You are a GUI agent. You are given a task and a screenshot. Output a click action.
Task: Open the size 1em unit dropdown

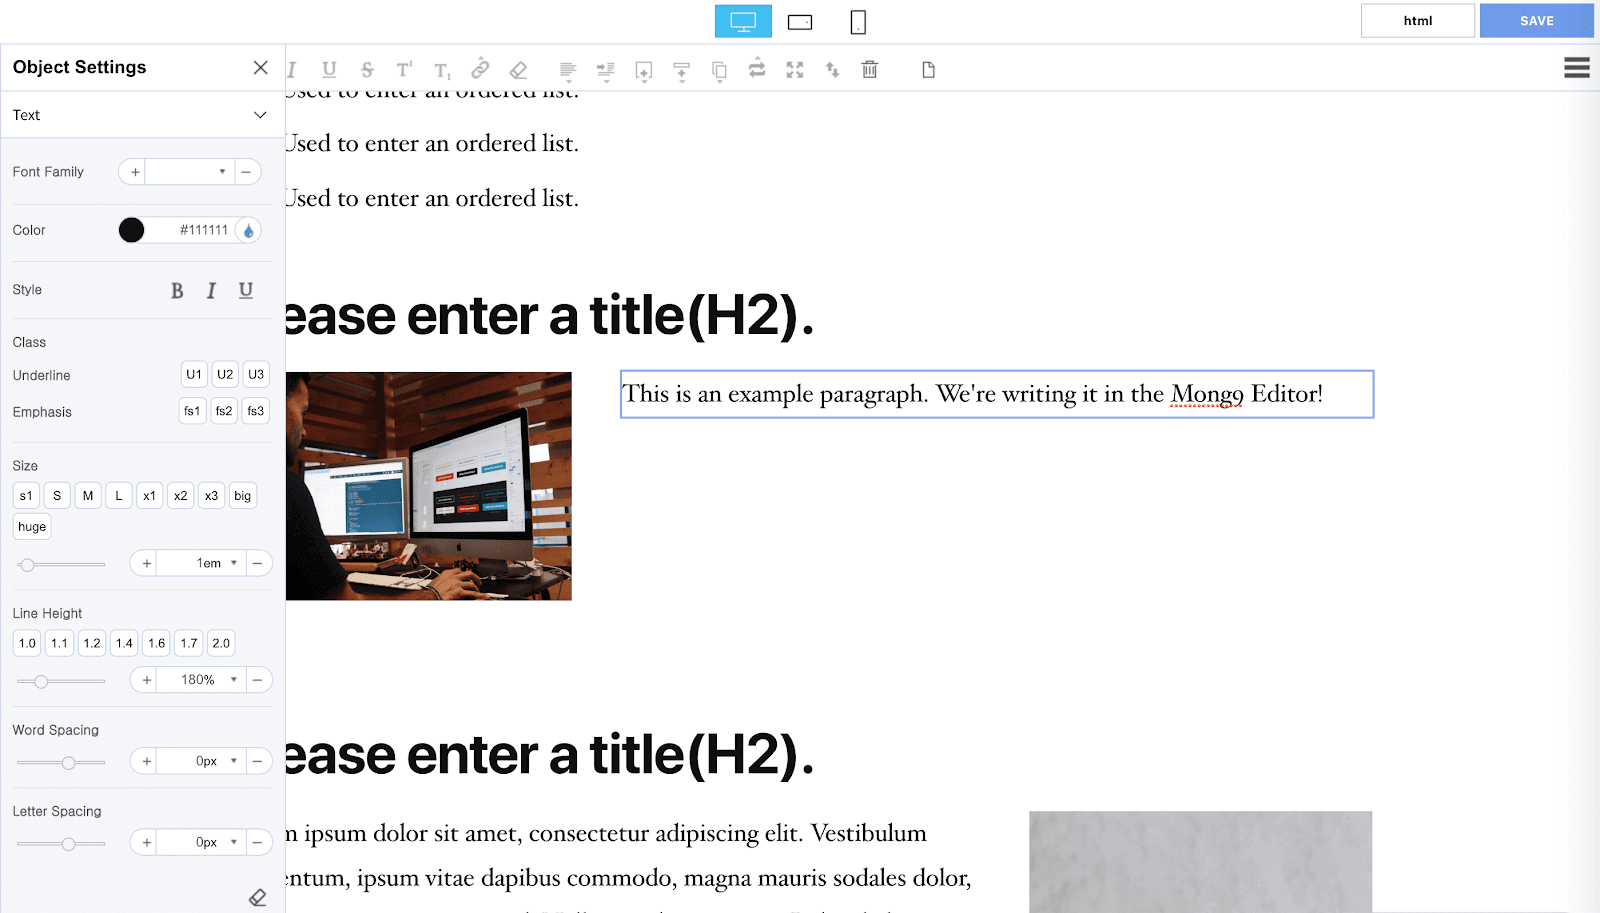pyautogui.click(x=201, y=563)
